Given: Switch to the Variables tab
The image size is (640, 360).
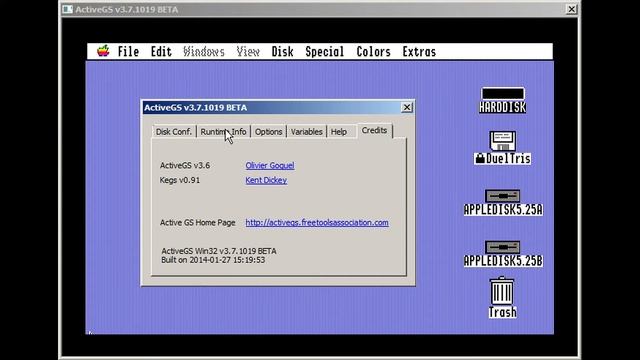Looking at the screenshot, I should click(307, 132).
